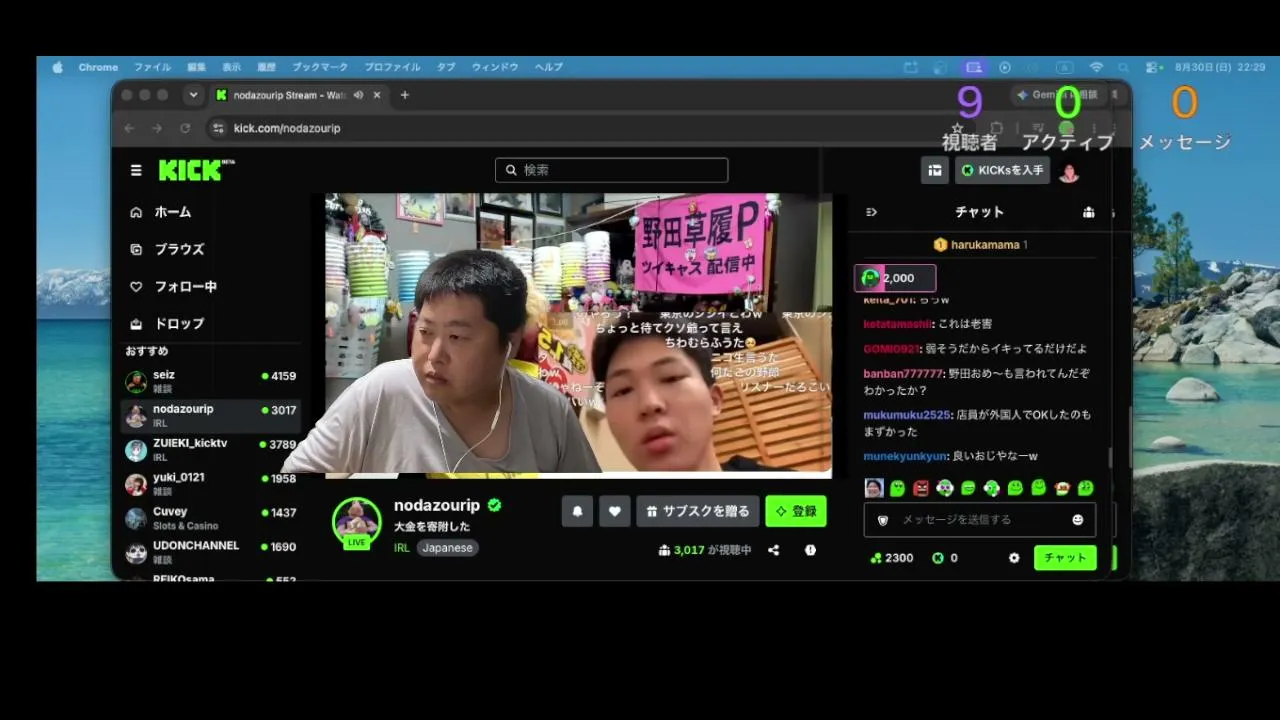Open the 履歴 menu
1280x720 pixels.
(266, 67)
